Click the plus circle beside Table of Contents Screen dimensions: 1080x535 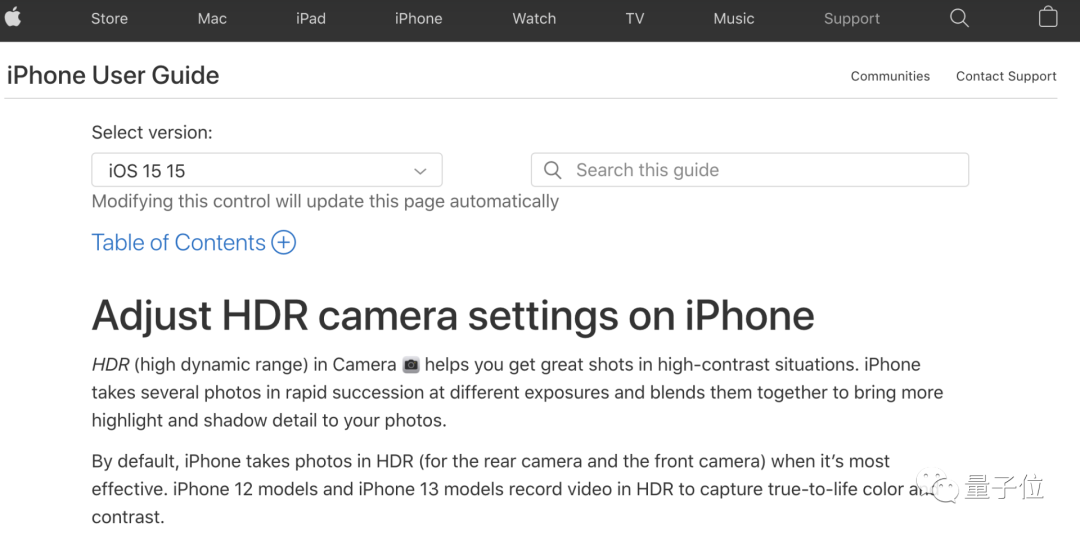point(284,242)
